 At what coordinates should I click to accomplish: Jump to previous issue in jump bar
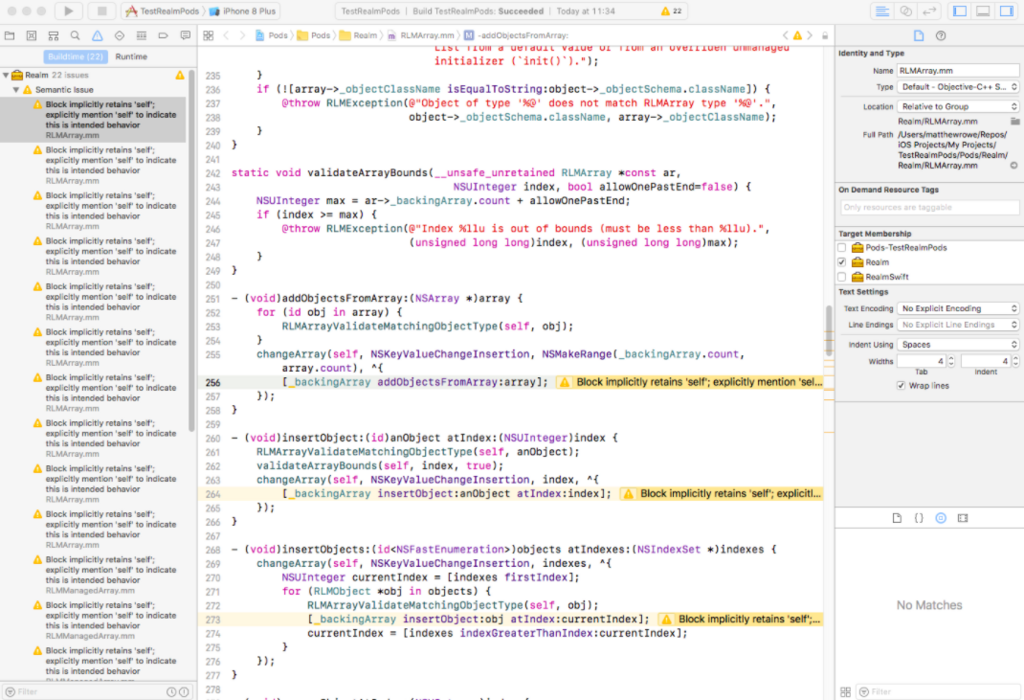(x=786, y=36)
